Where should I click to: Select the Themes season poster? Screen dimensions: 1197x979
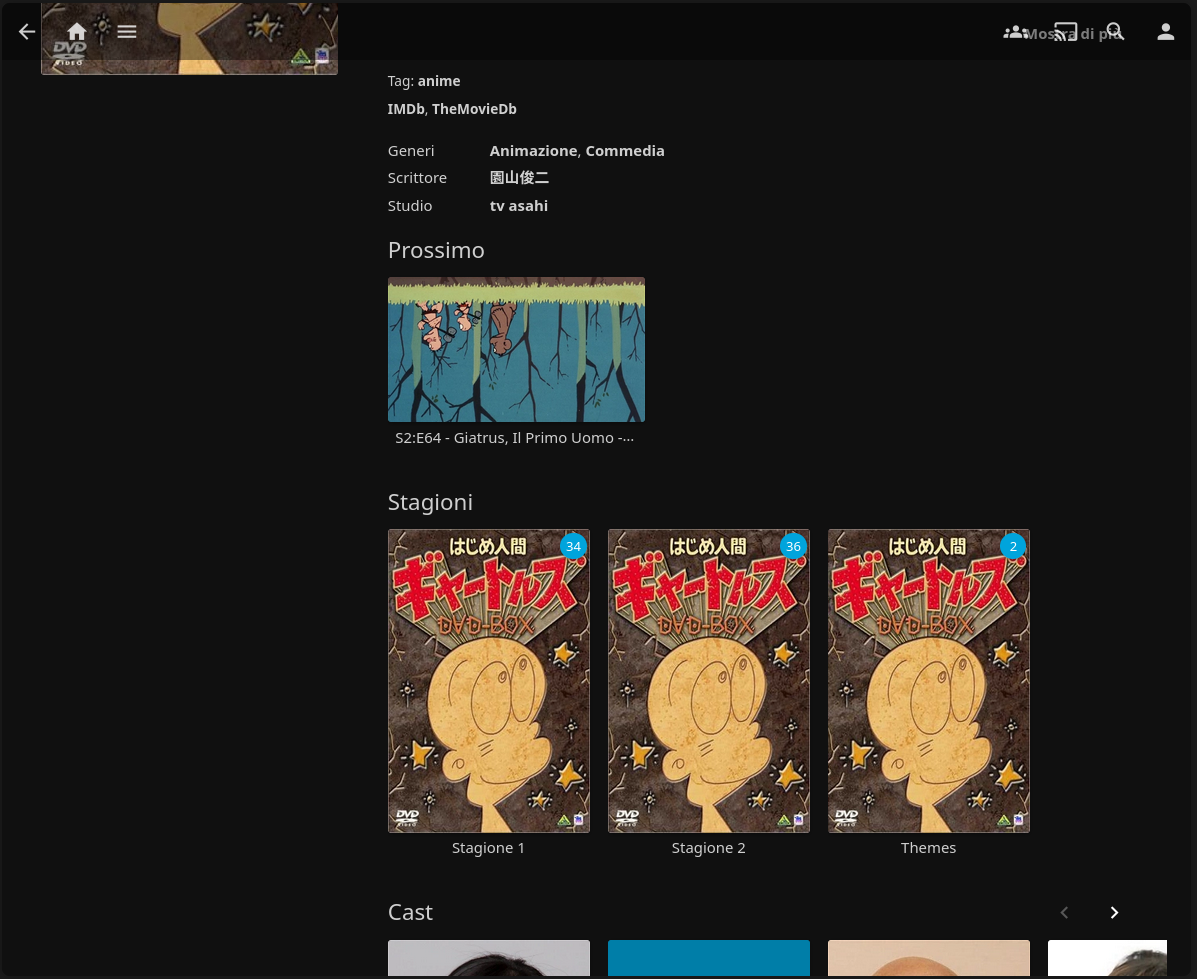tap(929, 680)
